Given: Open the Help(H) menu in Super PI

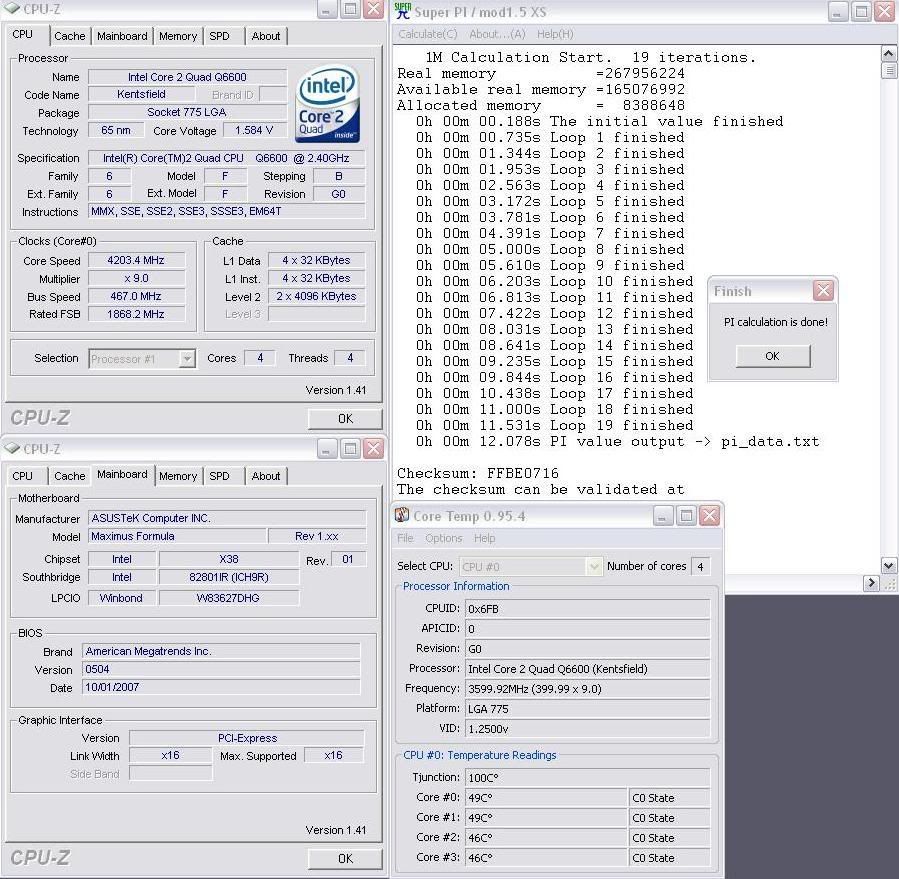Looking at the screenshot, I should pyautogui.click(x=555, y=34).
